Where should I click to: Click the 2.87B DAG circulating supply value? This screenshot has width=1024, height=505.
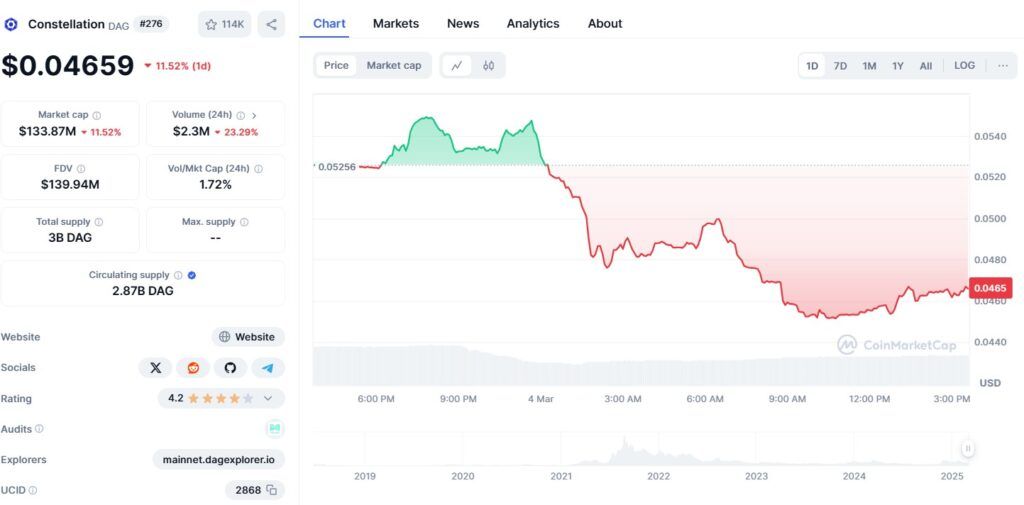[x=143, y=291]
